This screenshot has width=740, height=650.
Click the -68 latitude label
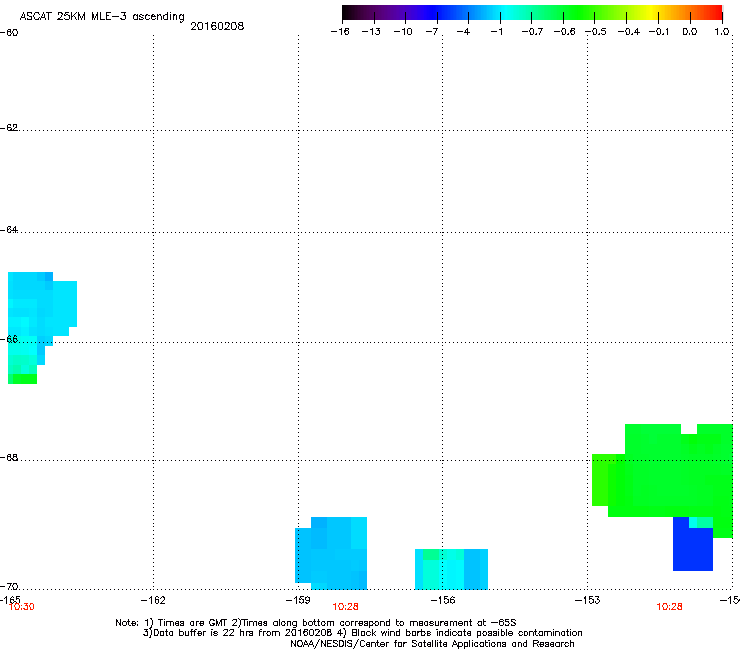pos(9,458)
